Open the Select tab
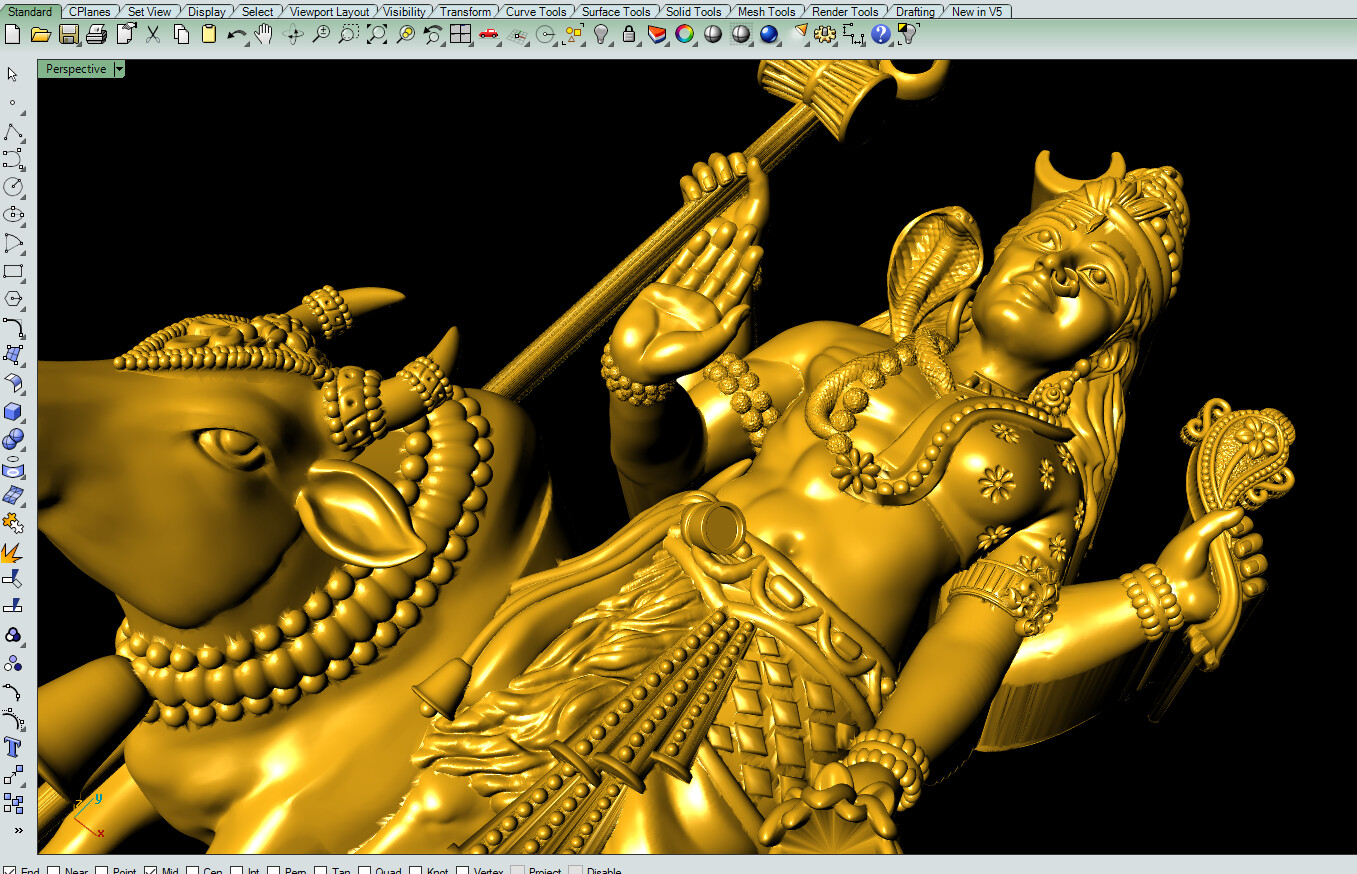Image resolution: width=1357 pixels, height=874 pixels. [257, 12]
